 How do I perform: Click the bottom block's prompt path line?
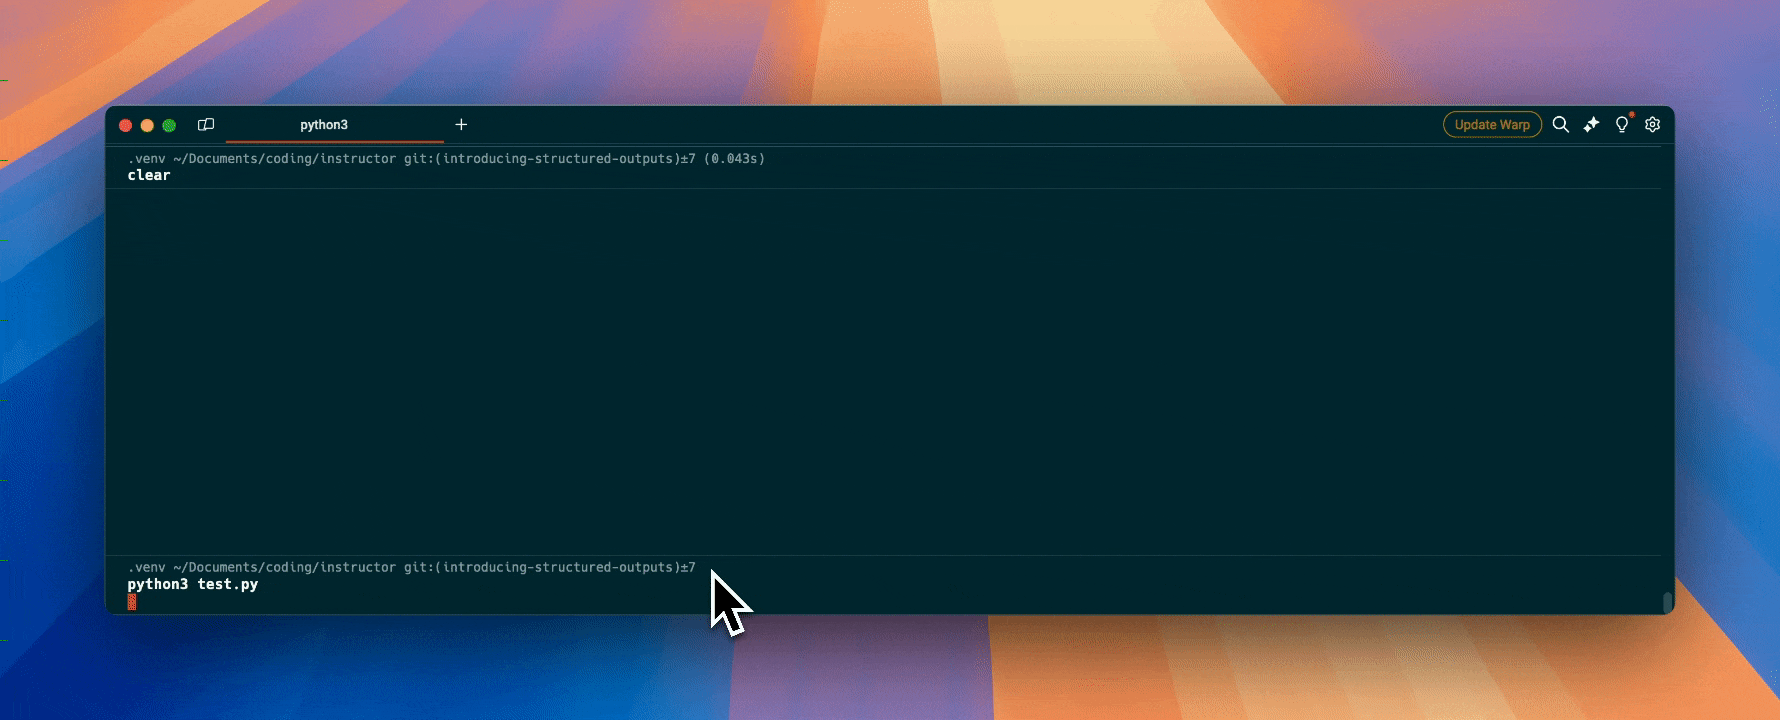click(x=410, y=567)
